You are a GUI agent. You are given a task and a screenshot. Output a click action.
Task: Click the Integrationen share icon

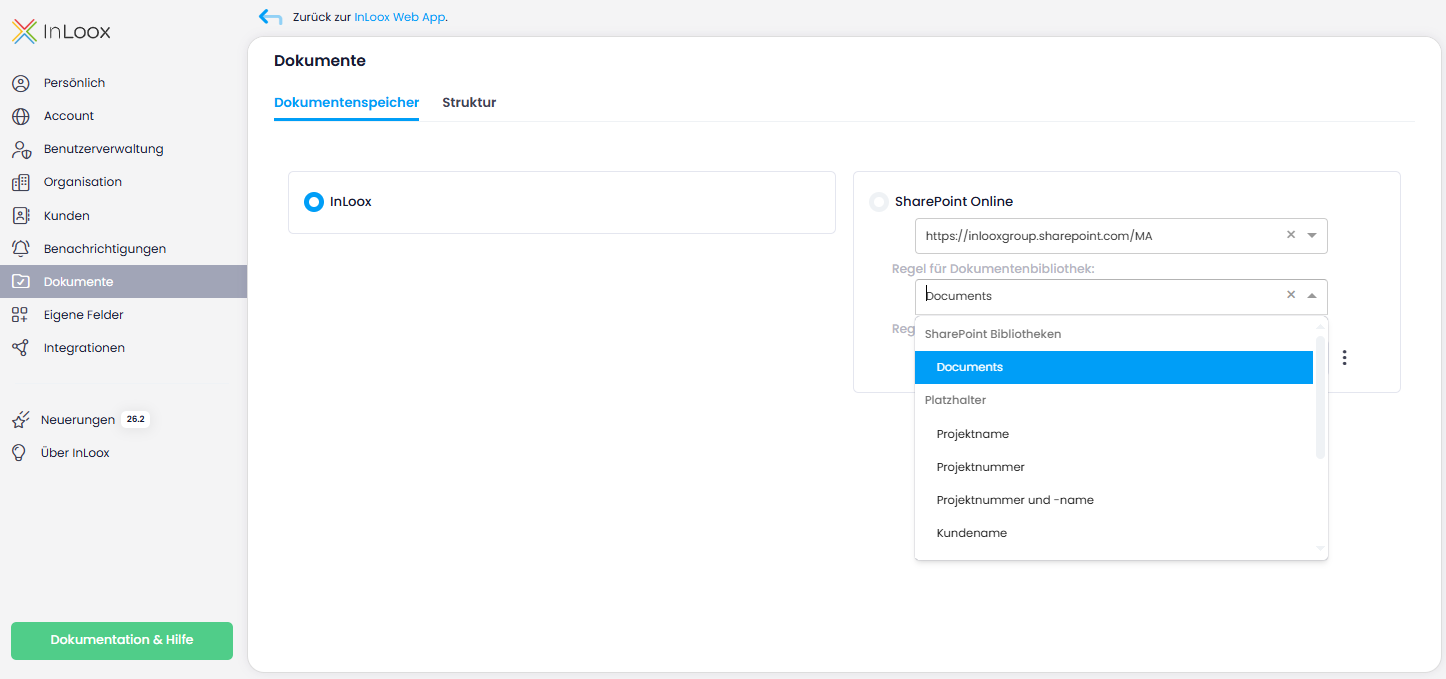pyautogui.click(x=20, y=348)
